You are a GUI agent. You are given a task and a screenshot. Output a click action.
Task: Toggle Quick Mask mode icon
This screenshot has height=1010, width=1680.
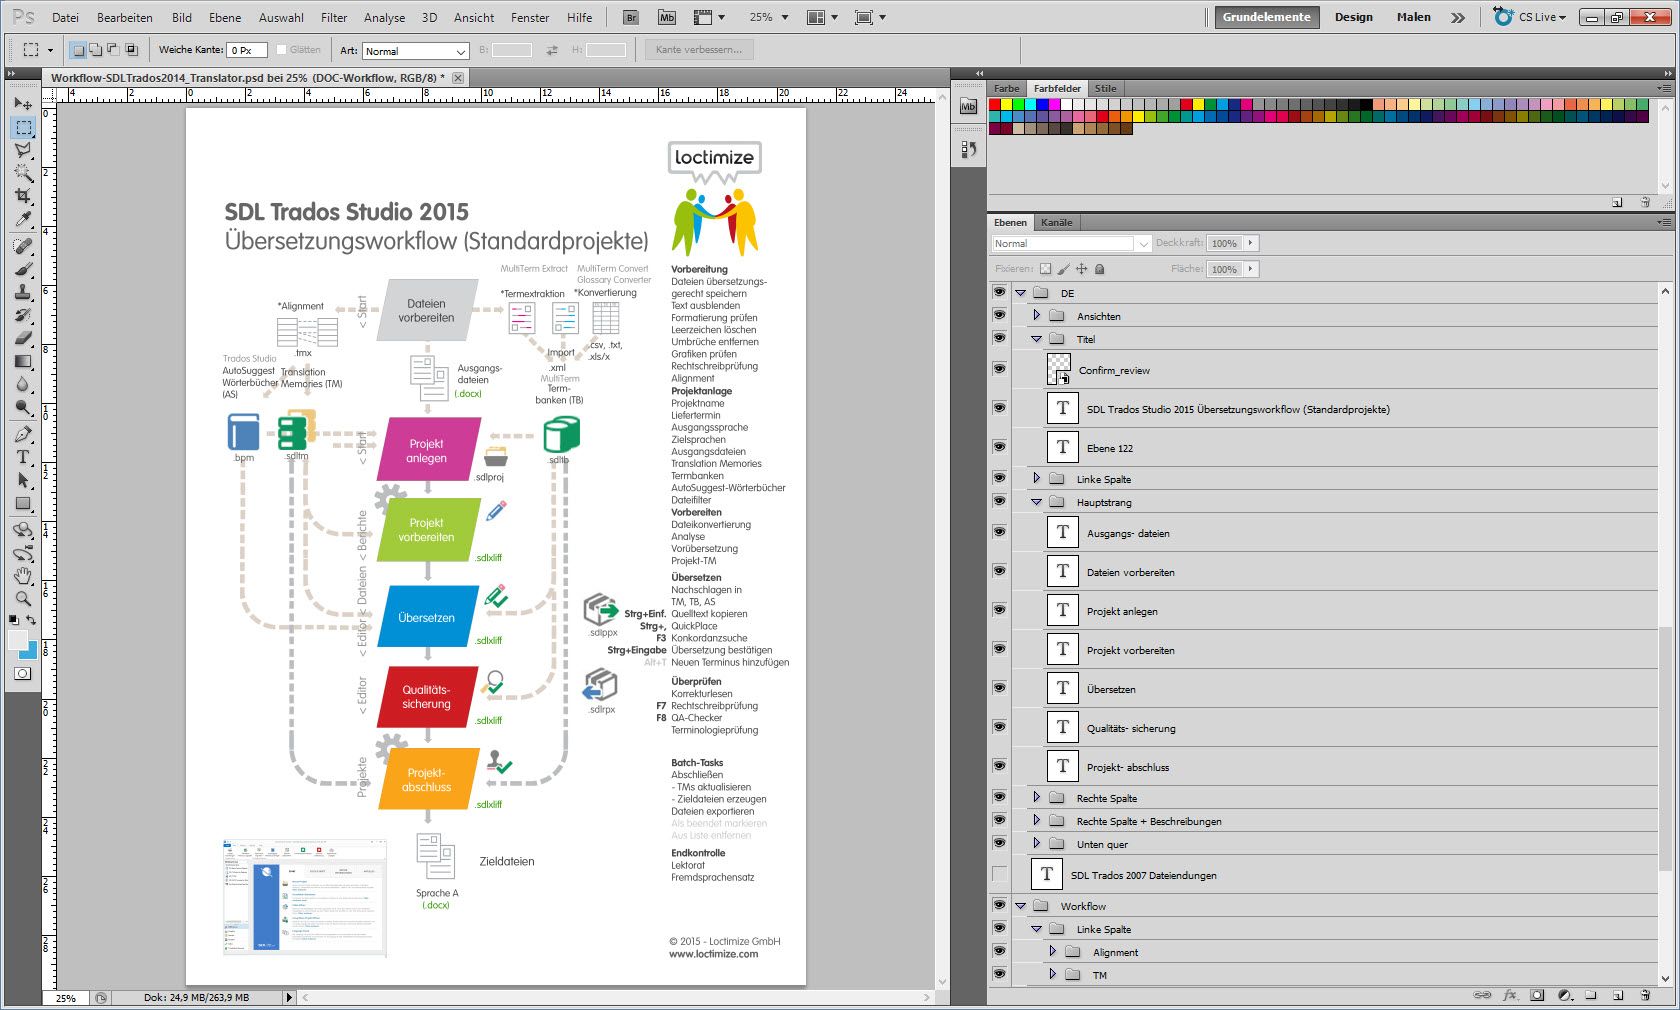pos(23,673)
